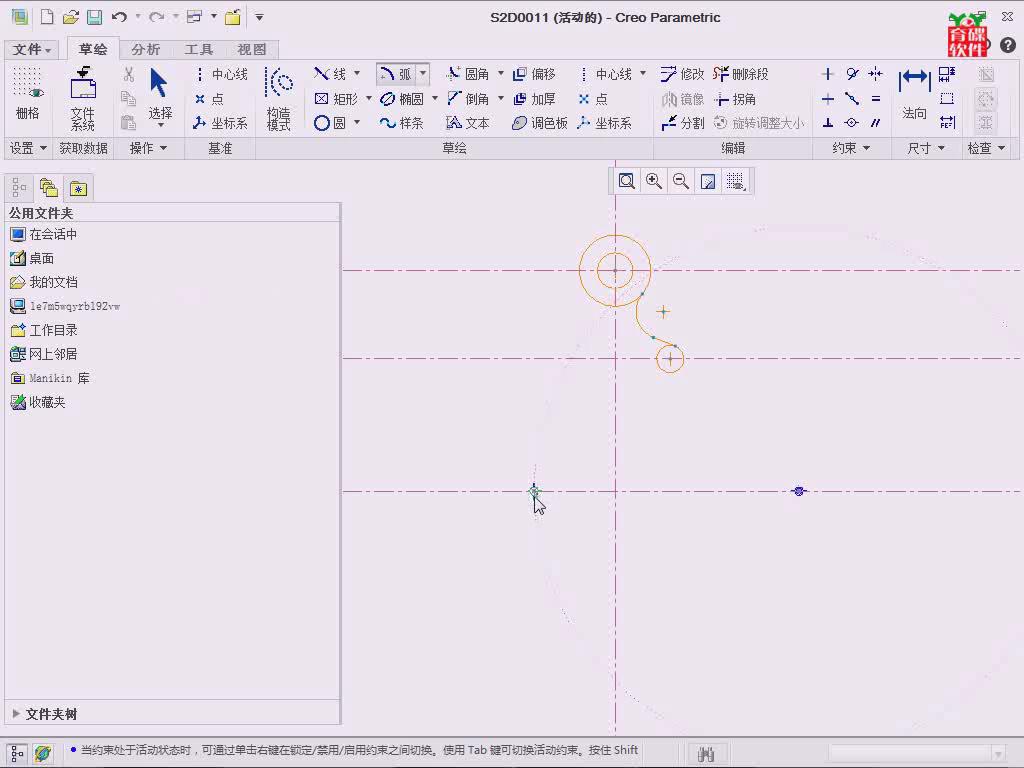Pick the Spline (样条) tool
This screenshot has width=1024, height=768.
point(402,123)
